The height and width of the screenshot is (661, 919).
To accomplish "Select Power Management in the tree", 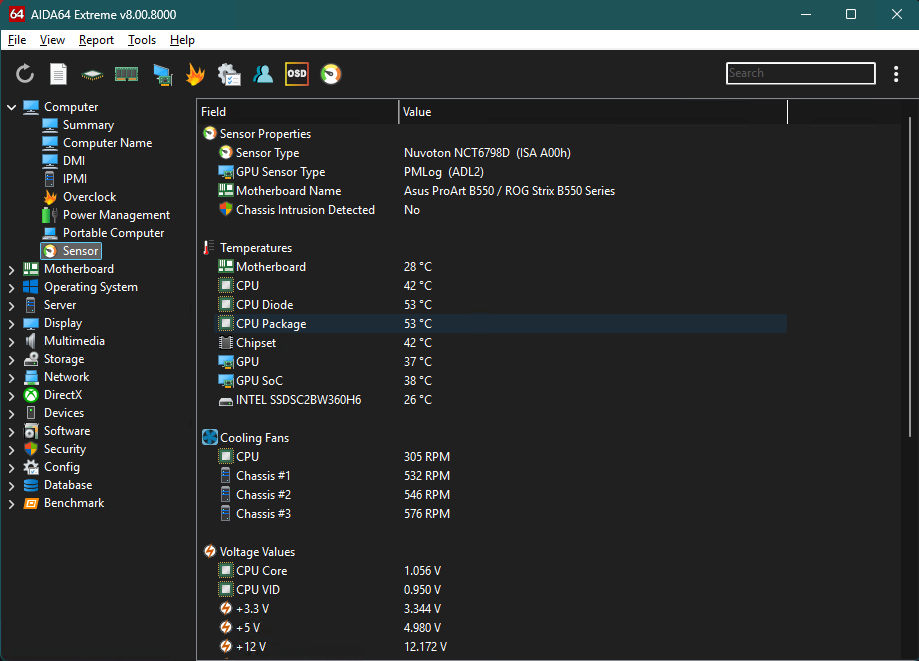I will (x=115, y=215).
